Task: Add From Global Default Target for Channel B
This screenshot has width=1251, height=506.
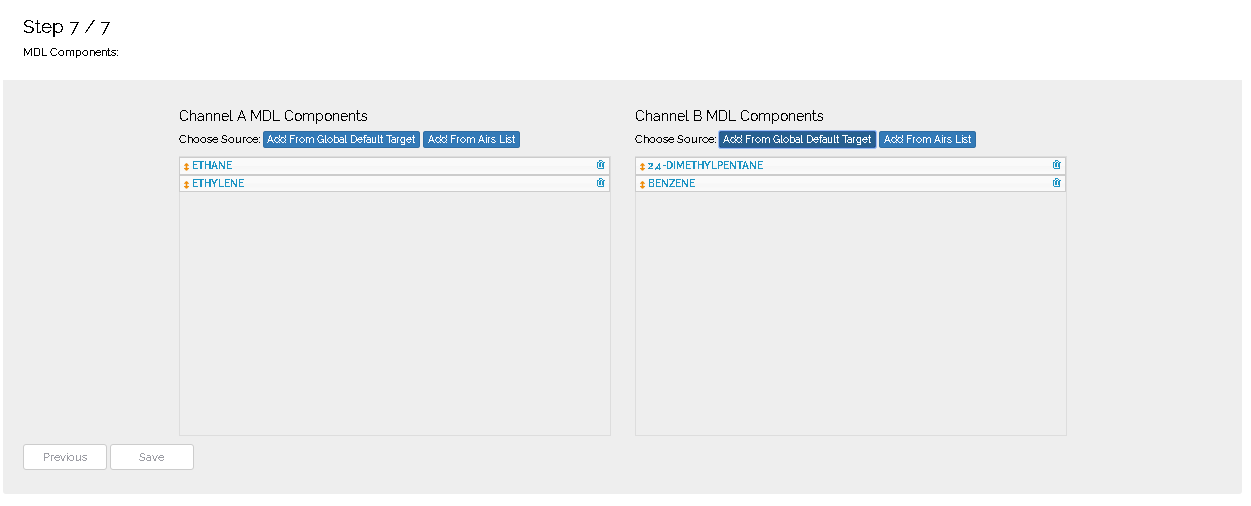Action: coord(797,139)
